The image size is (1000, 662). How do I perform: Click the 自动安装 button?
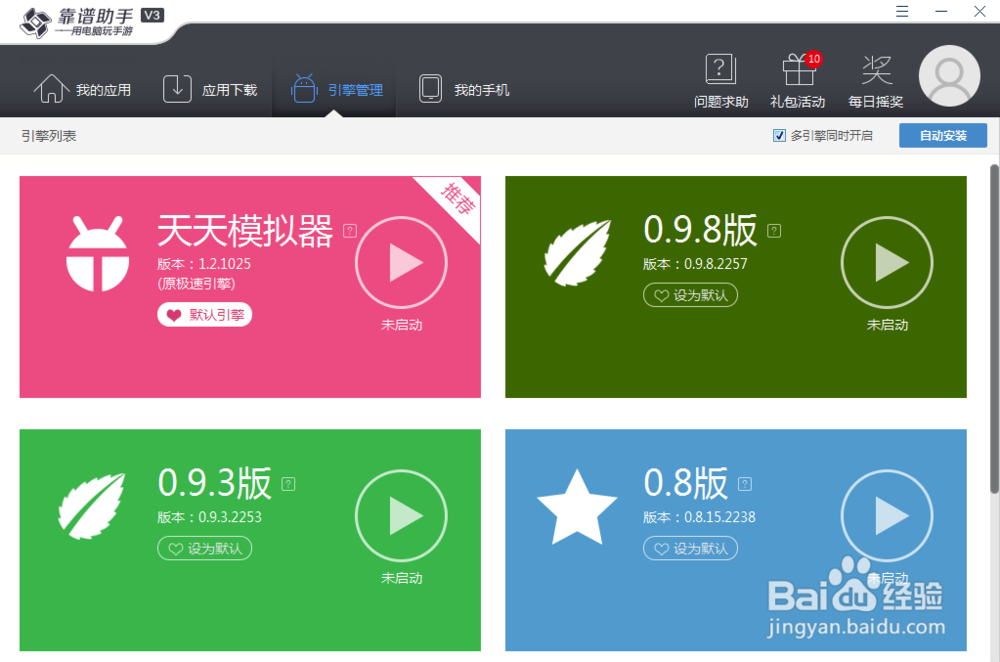click(943, 135)
